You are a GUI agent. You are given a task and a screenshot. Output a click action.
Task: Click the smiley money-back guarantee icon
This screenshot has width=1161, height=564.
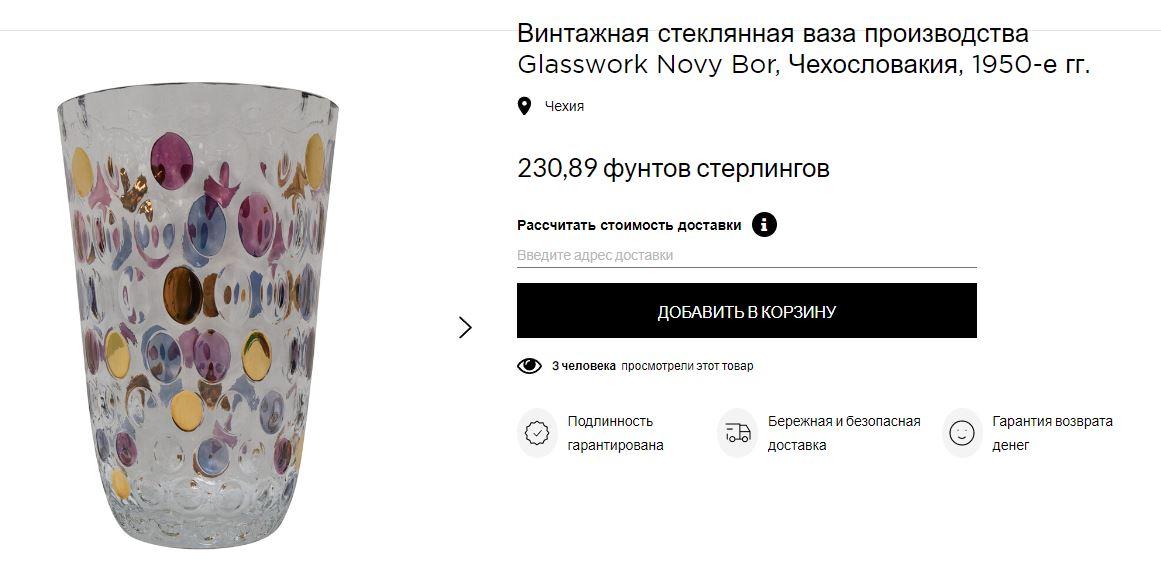[962, 433]
